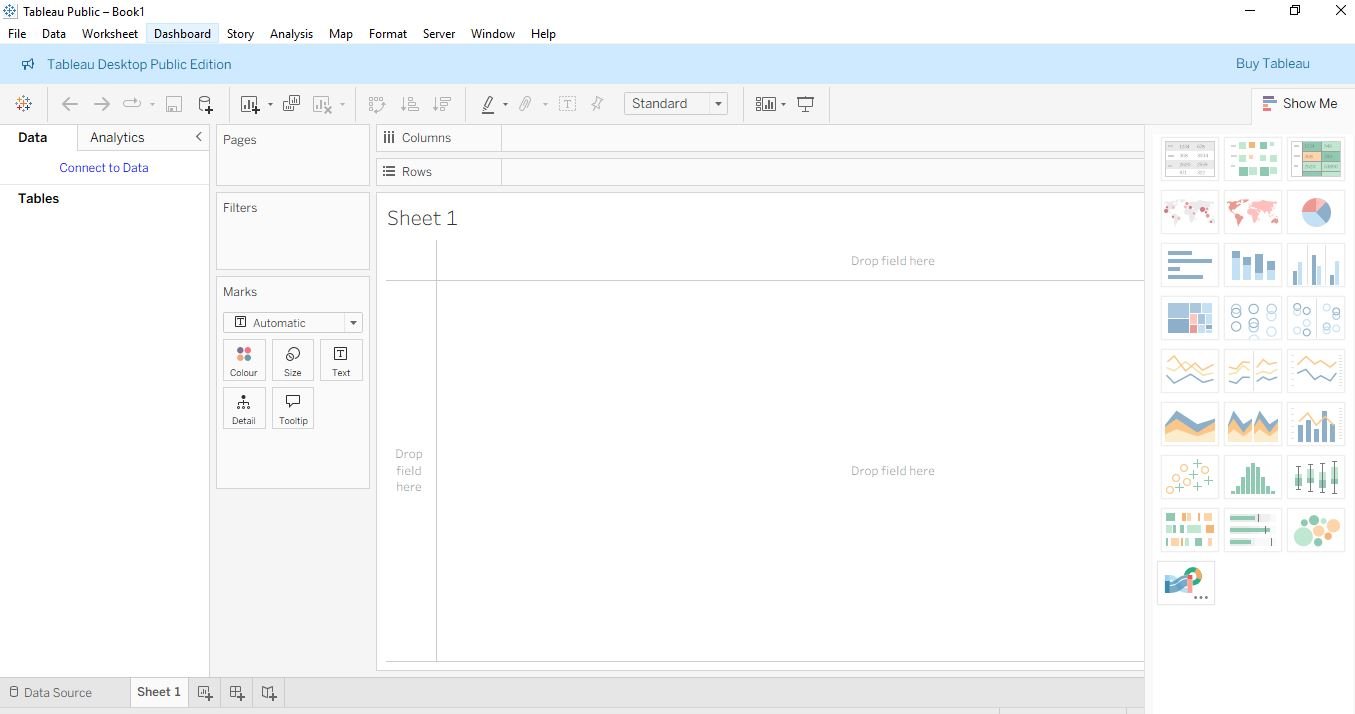Image resolution: width=1355 pixels, height=714 pixels.
Task: Click the Tableau start page logo icon
Action: click(x=23, y=104)
